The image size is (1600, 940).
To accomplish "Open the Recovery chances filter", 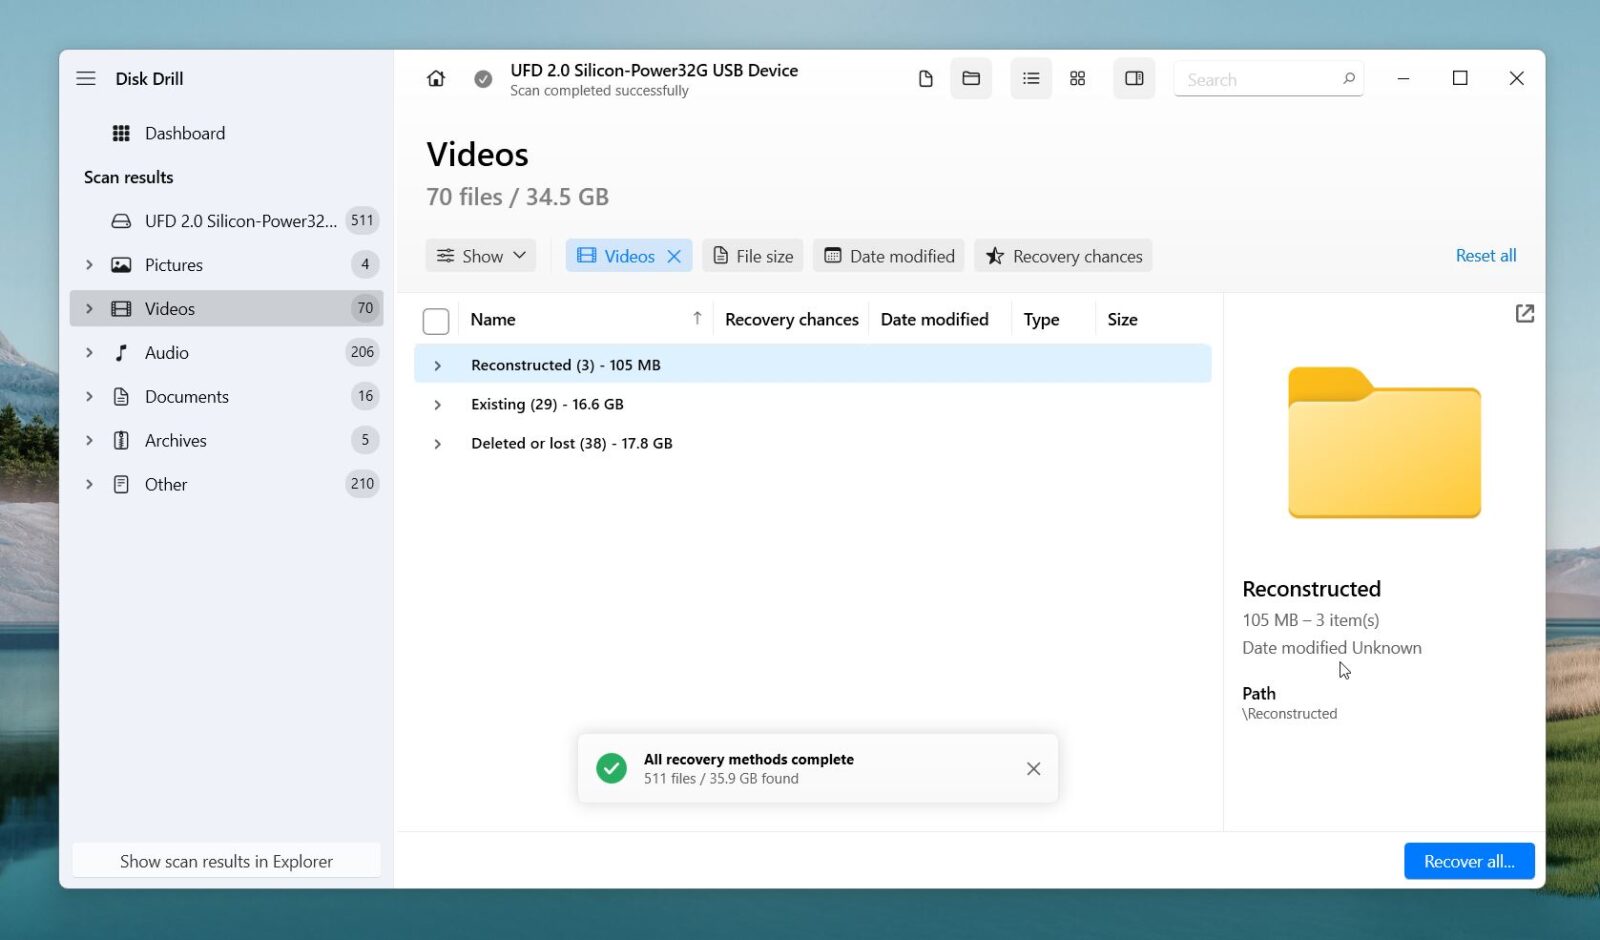I will tap(1062, 255).
